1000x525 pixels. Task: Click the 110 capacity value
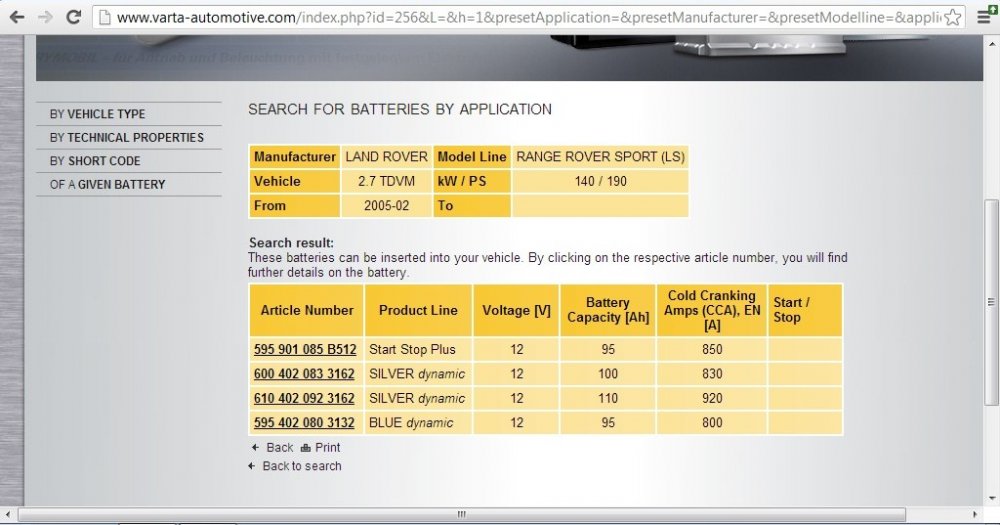pyautogui.click(x=608, y=398)
